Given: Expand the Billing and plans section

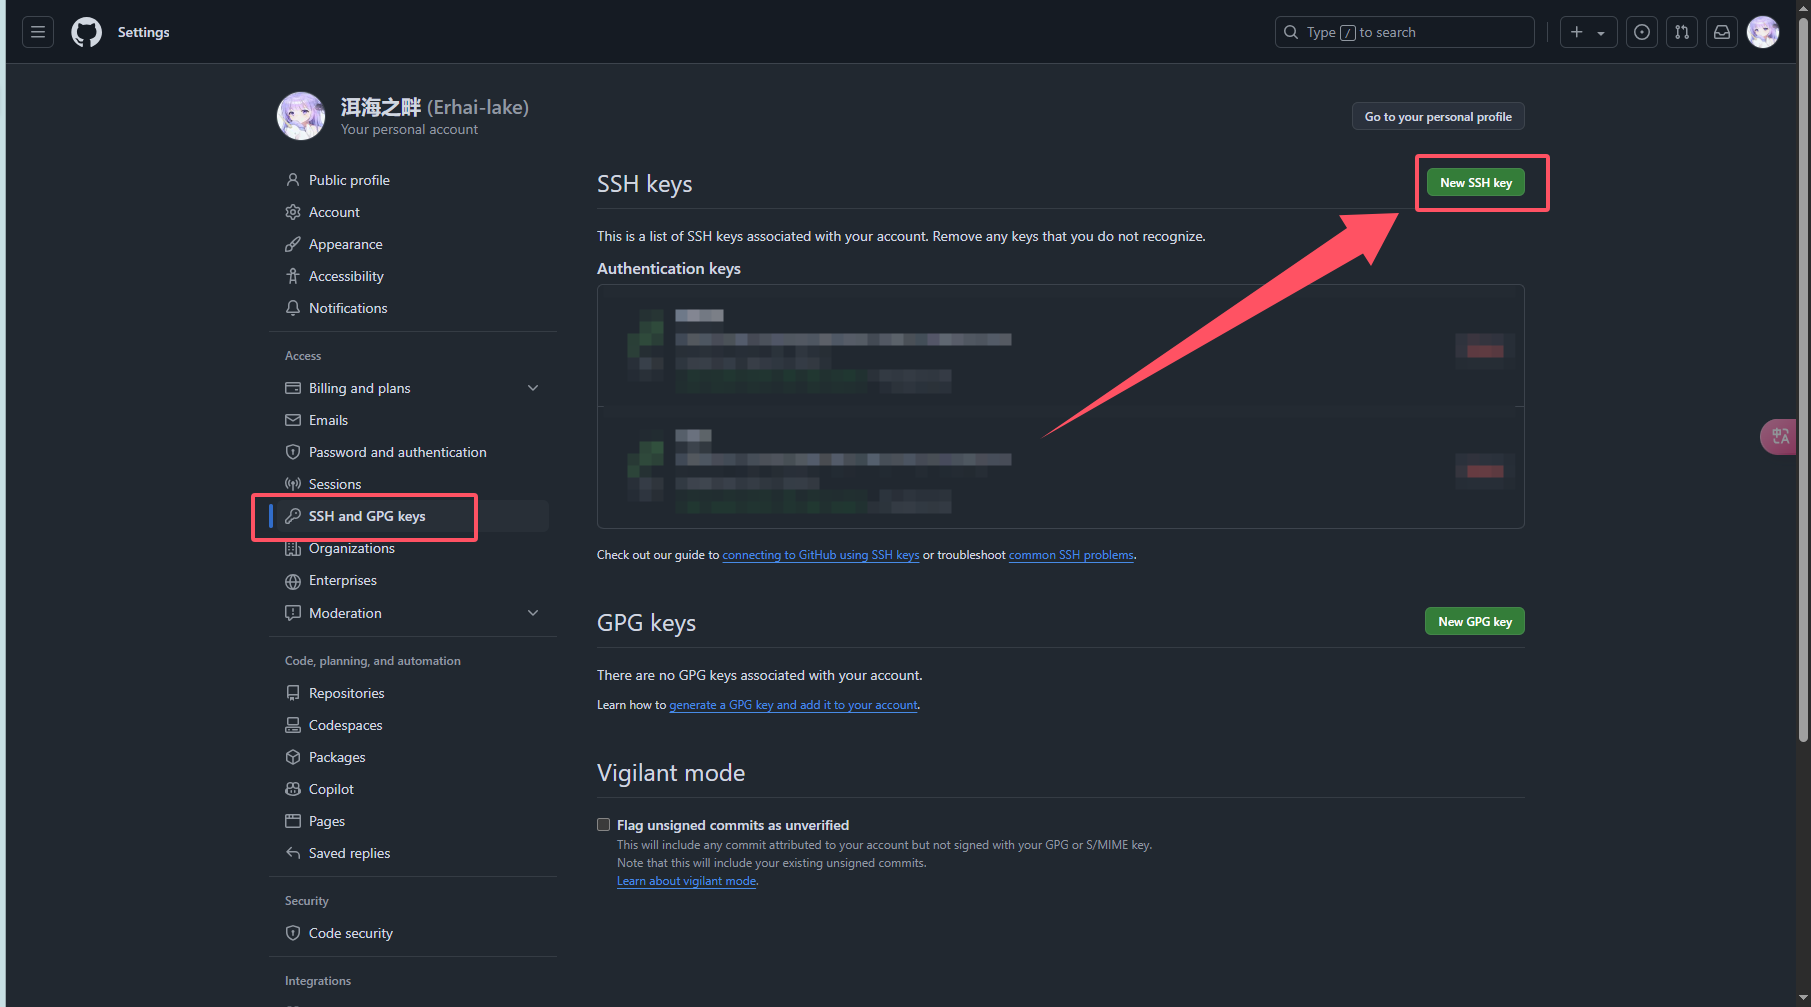Looking at the screenshot, I should (533, 388).
